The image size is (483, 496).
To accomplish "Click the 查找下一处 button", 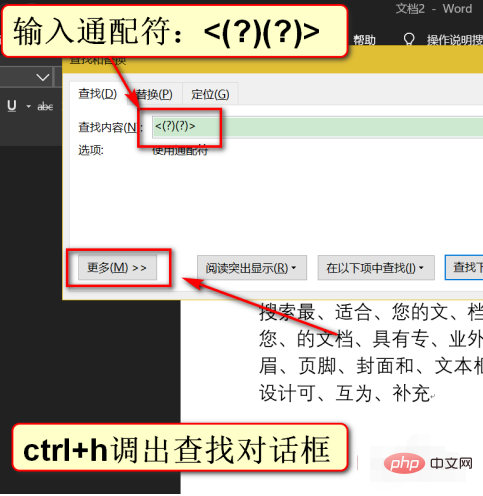I will 464,268.
